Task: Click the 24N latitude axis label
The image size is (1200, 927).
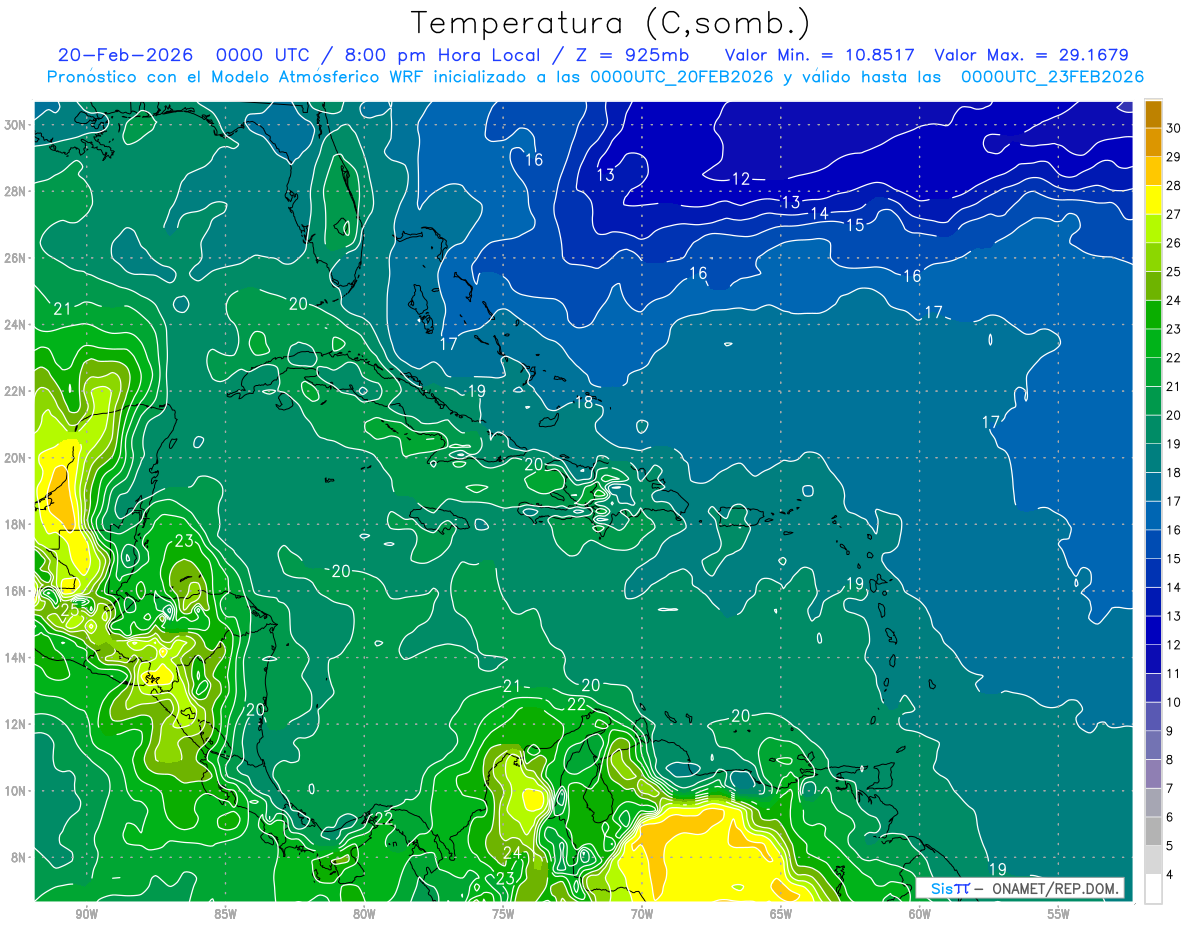Action: tap(16, 325)
